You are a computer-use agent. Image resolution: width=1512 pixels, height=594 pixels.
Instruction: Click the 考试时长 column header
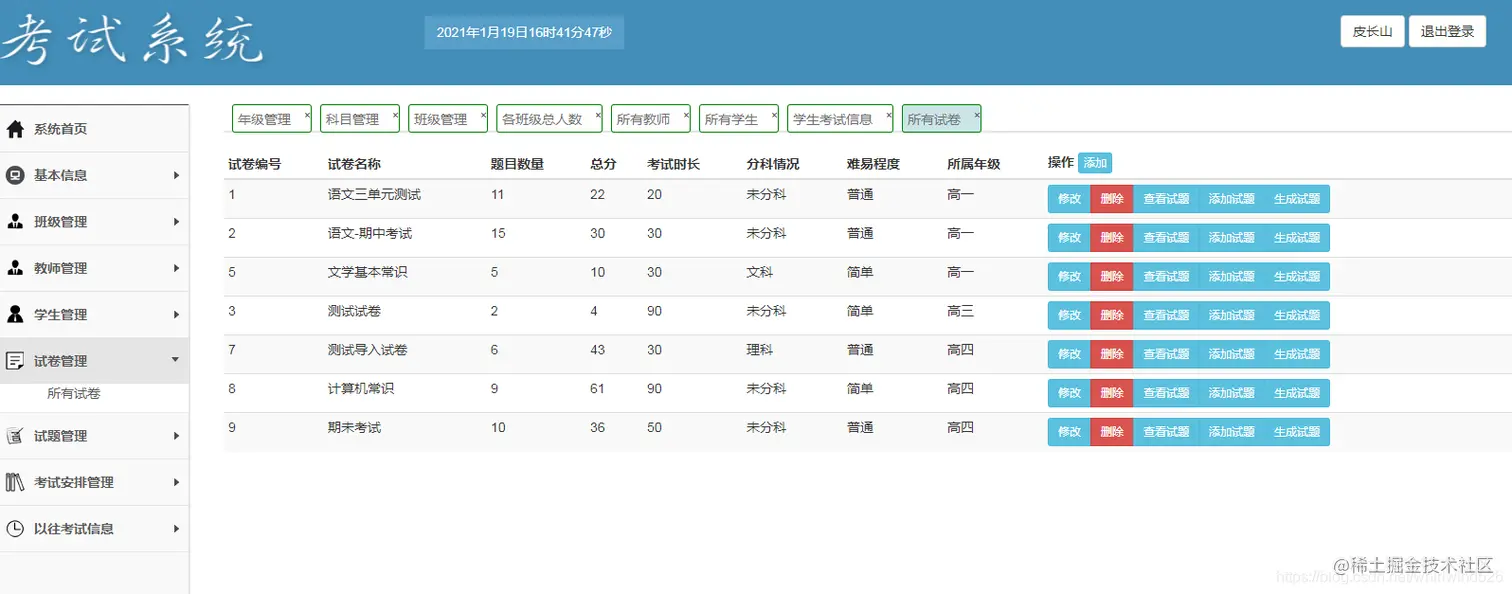pos(673,164)
